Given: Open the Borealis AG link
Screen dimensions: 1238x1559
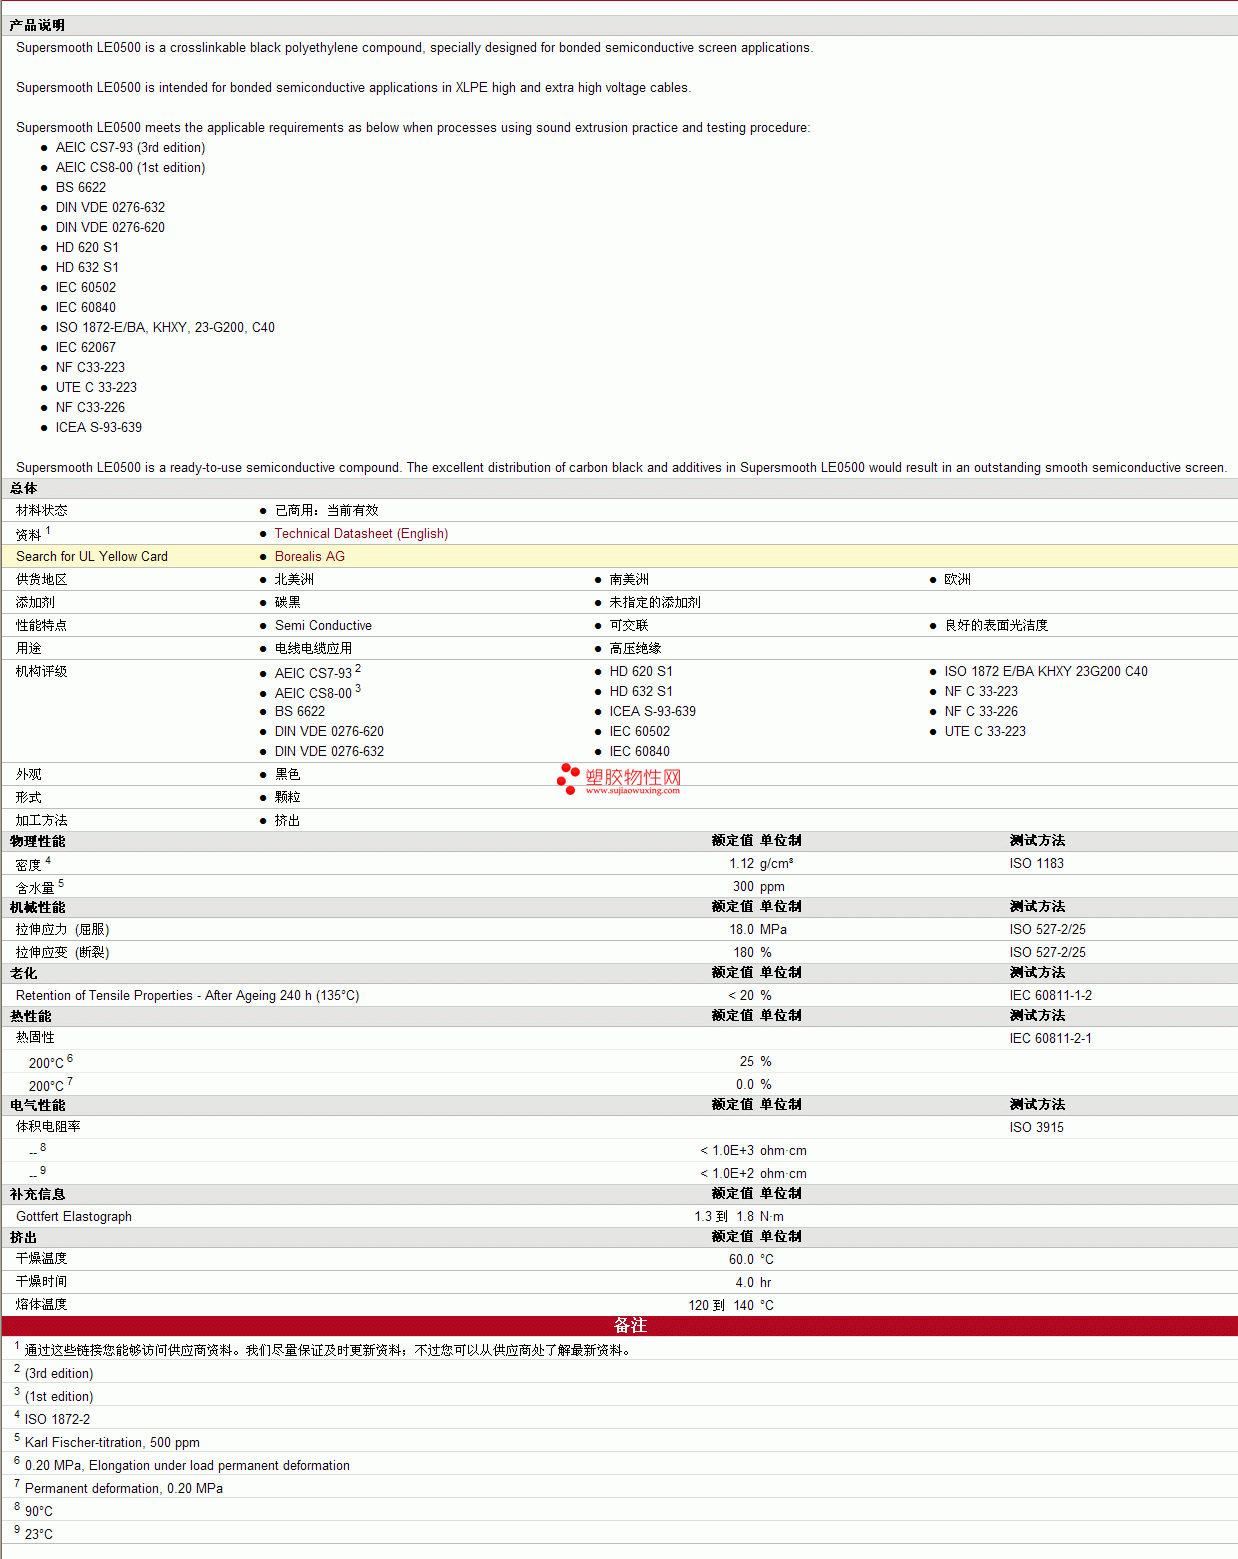Looking at the screenshot, I should [x=310, y=557].
